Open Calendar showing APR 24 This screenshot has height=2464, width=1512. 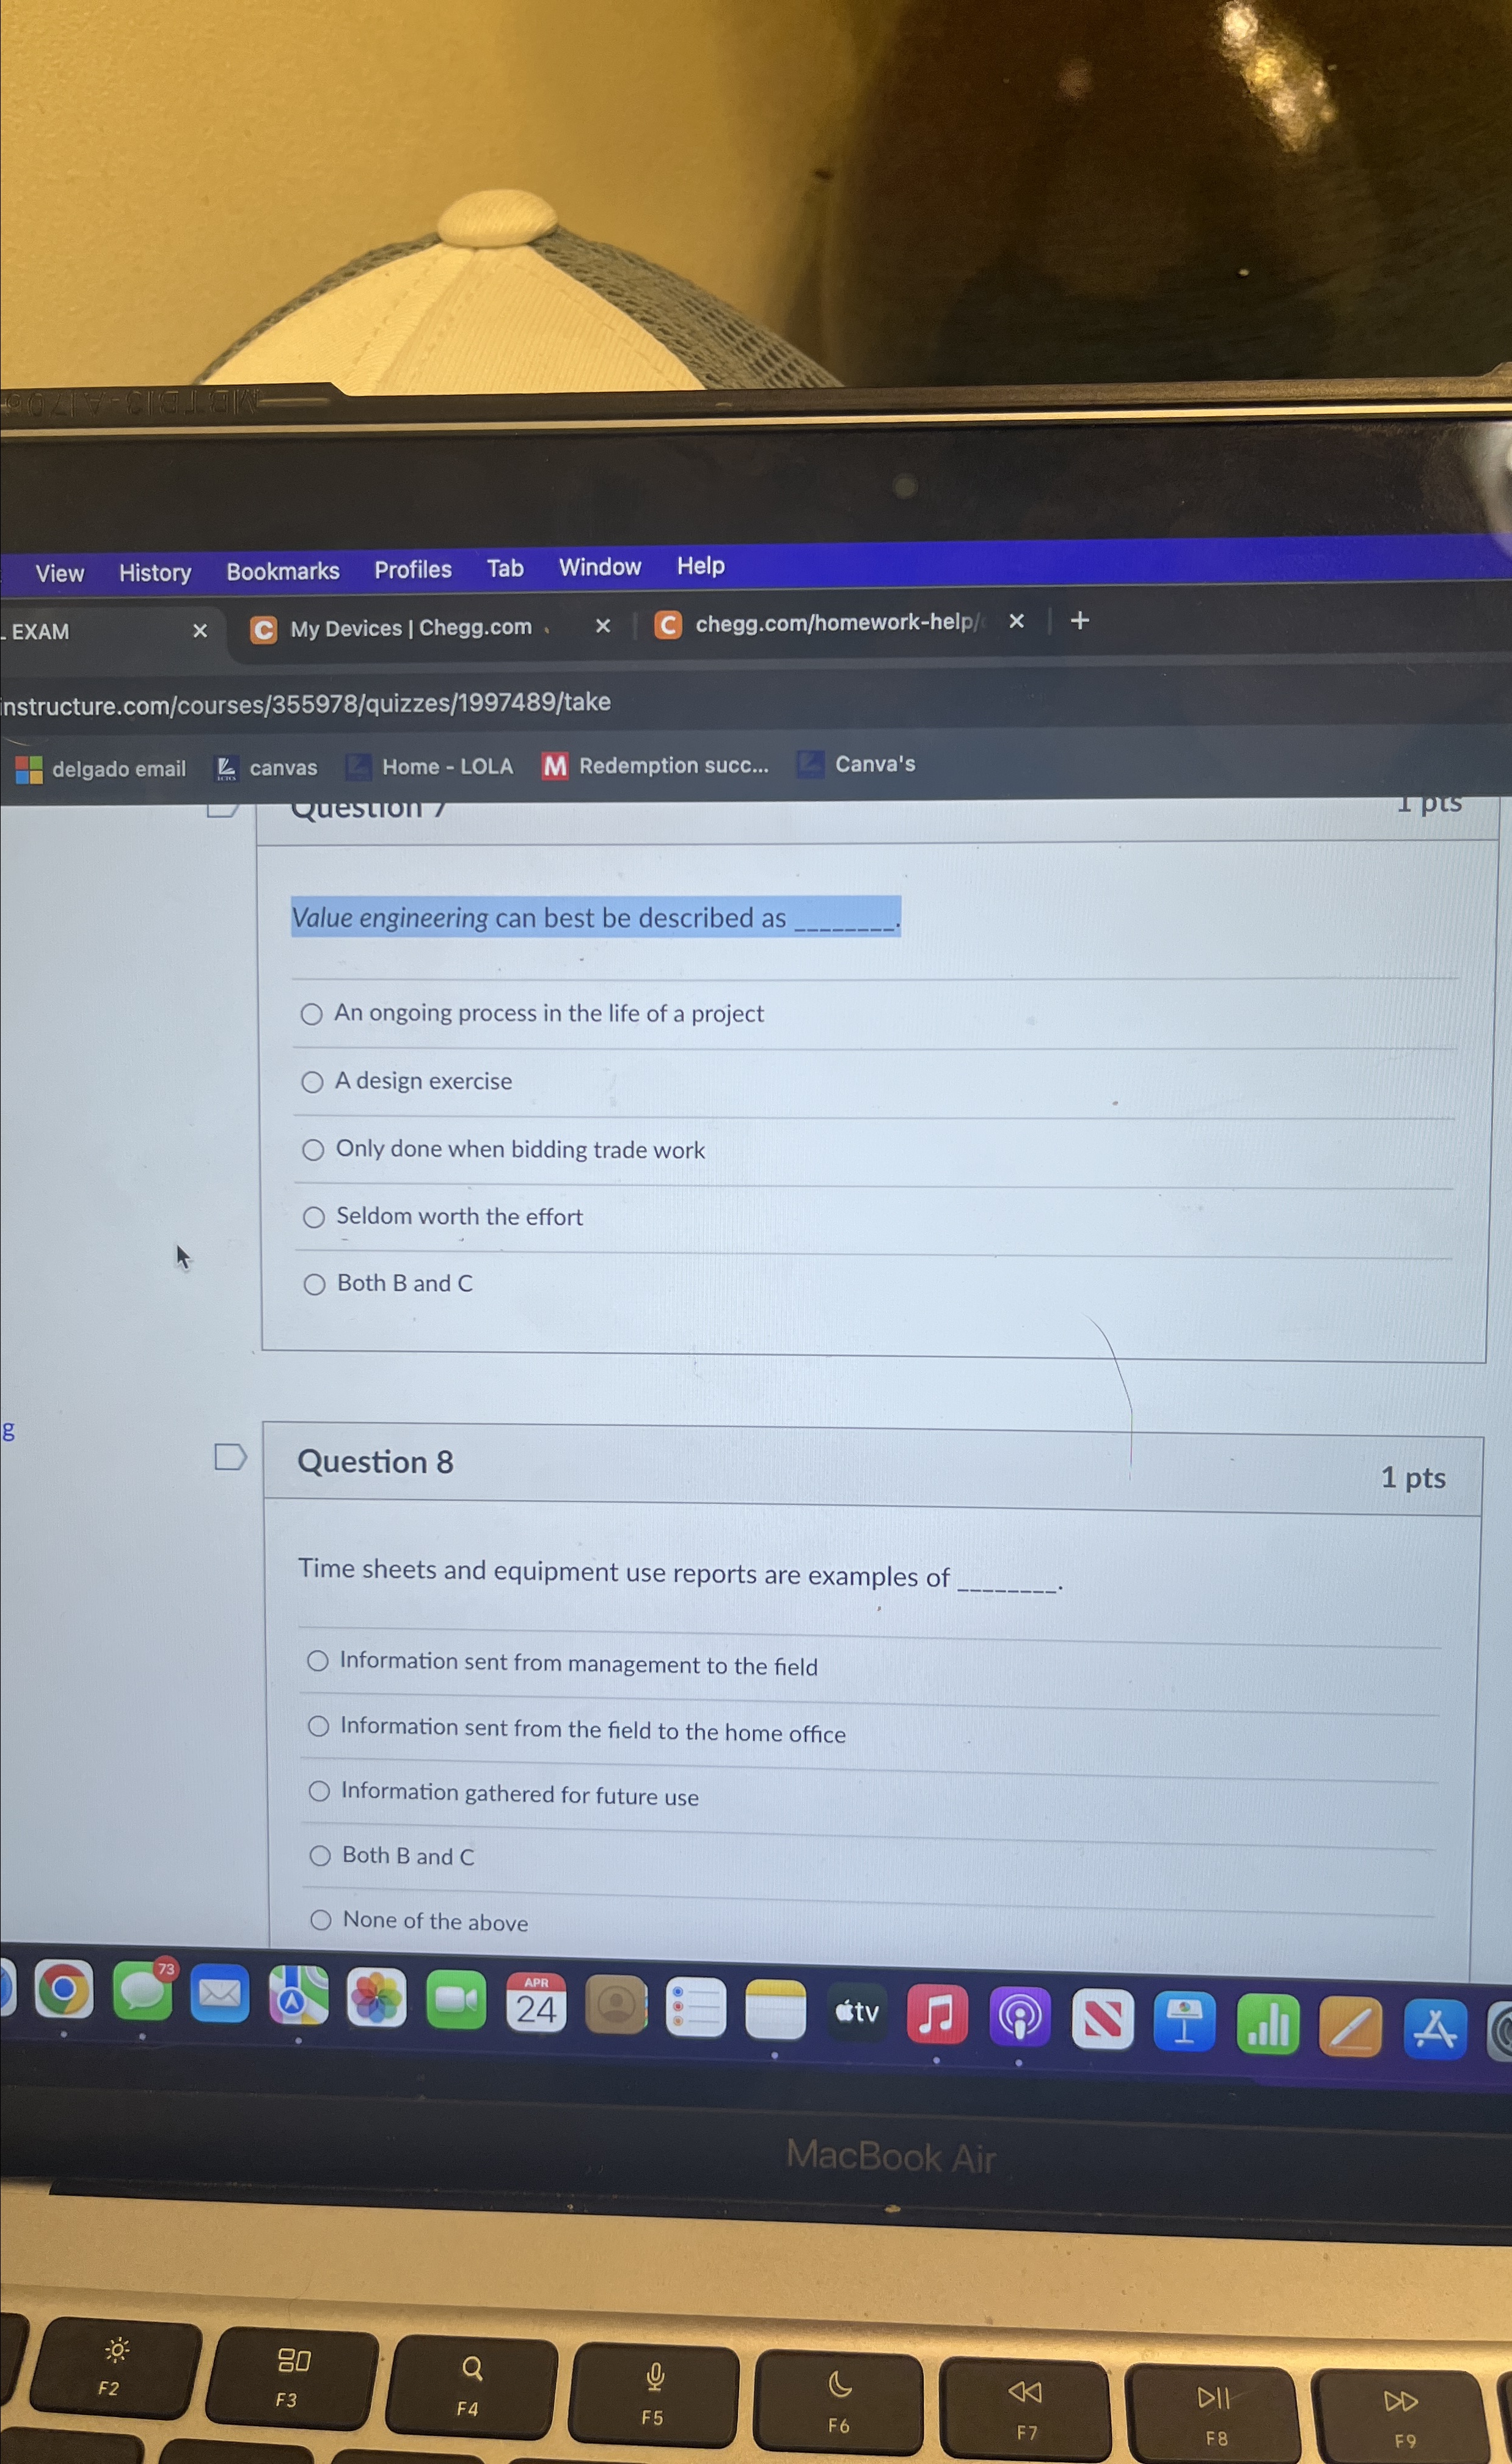pos(536,2003)
